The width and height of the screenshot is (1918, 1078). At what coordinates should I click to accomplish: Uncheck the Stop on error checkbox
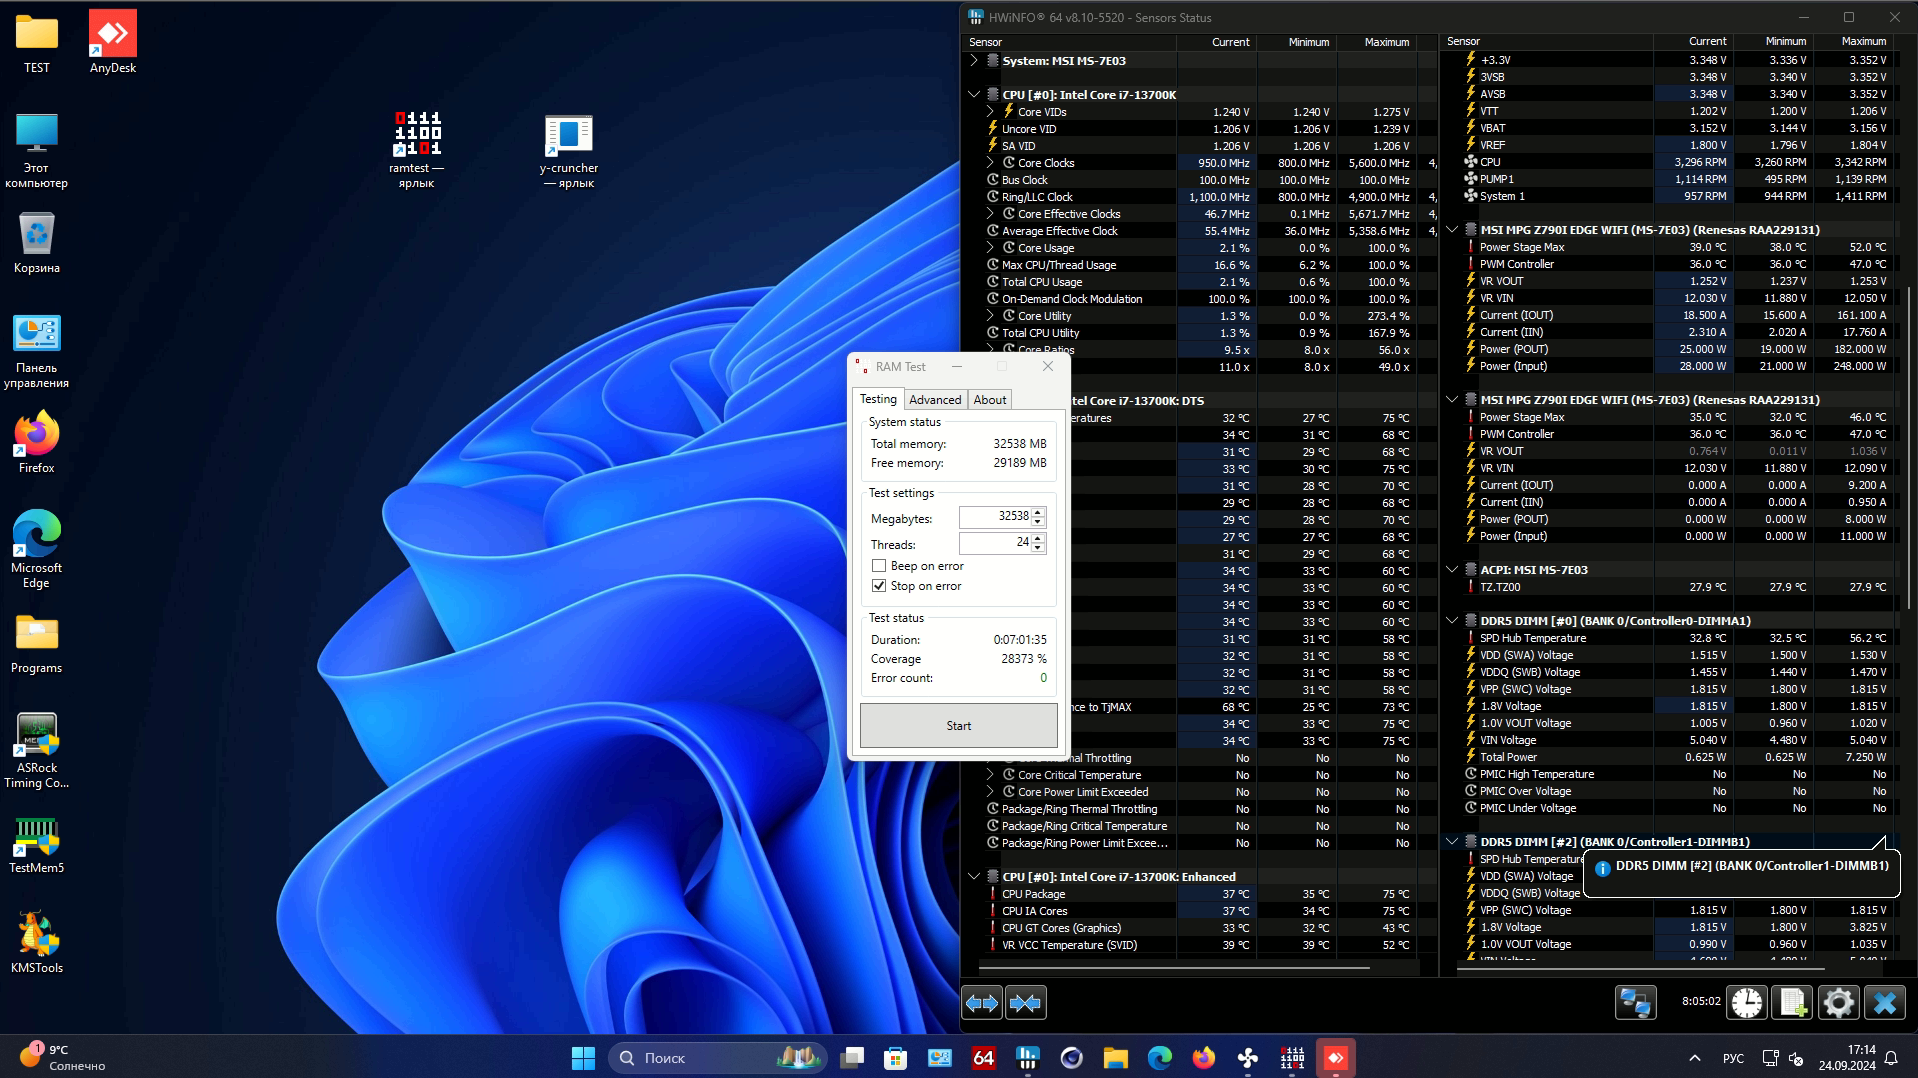click(x=879, y=586)
